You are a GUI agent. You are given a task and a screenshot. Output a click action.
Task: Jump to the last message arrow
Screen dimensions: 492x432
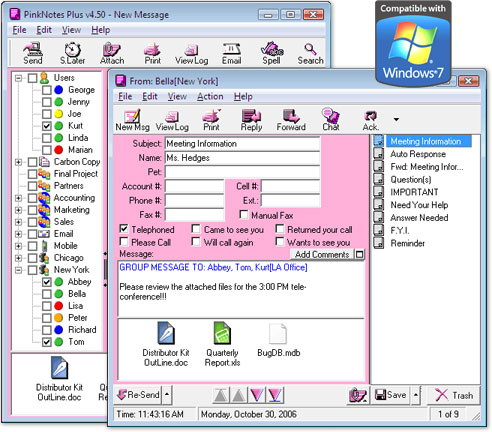click(274, 395)
